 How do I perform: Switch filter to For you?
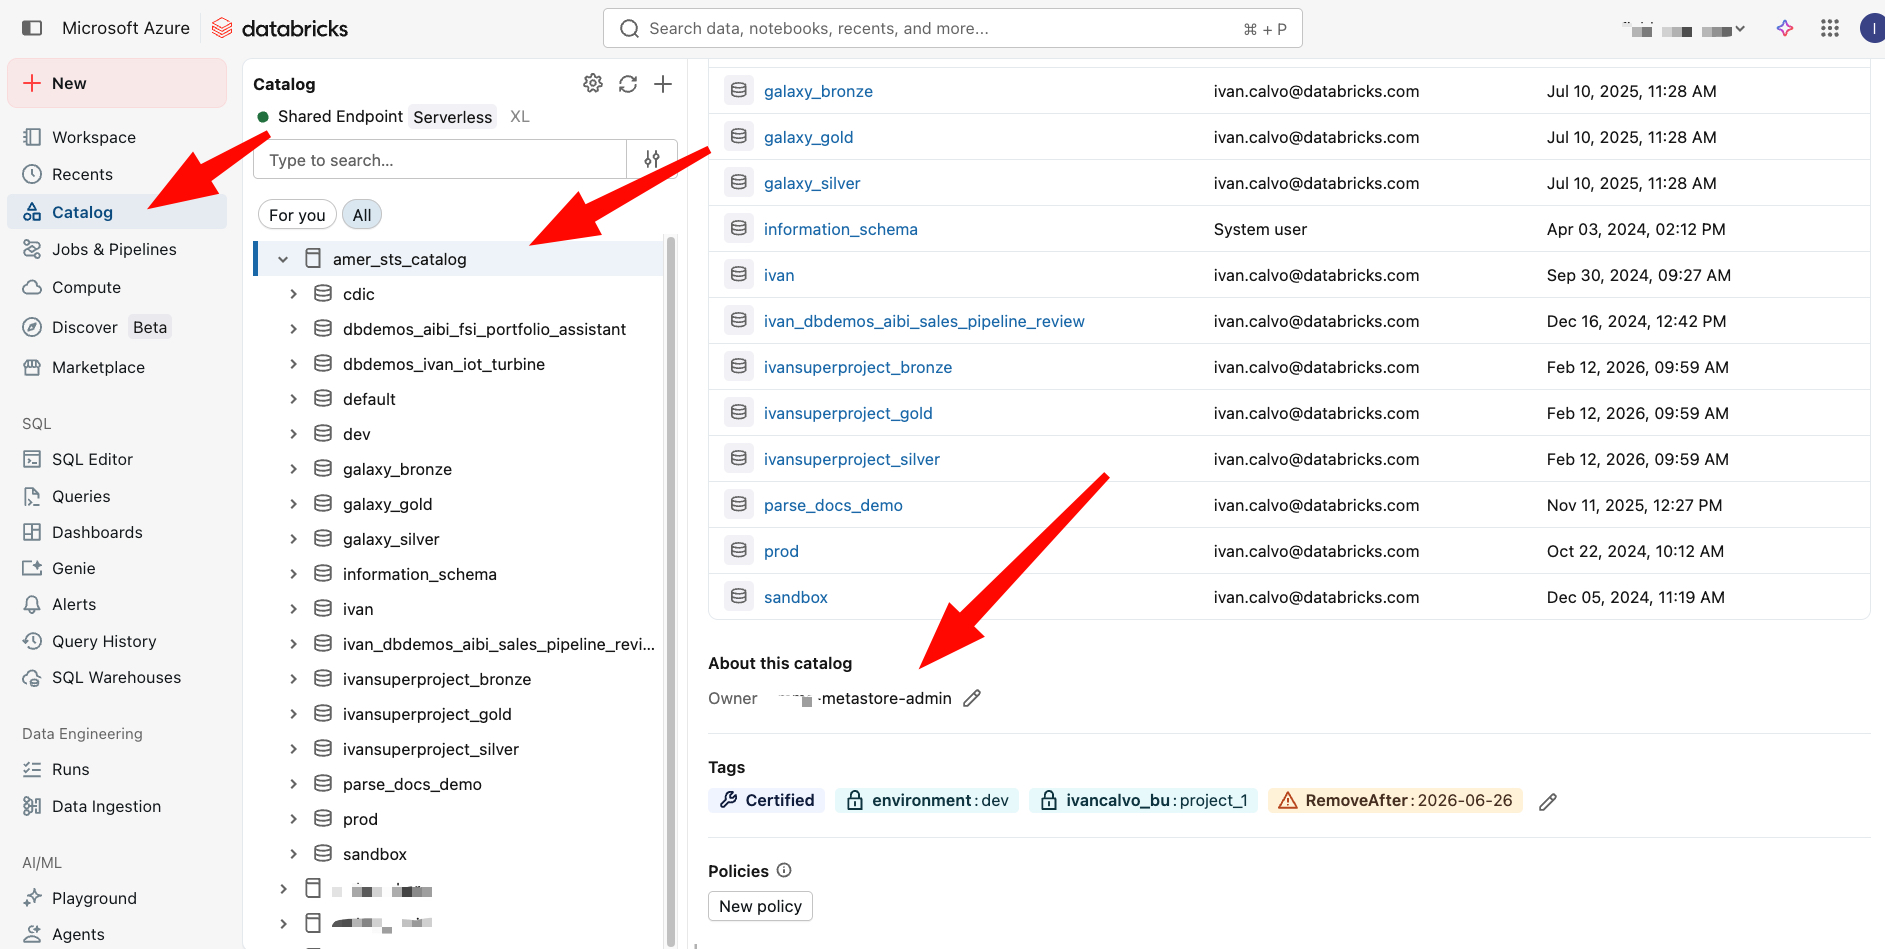point(297,215)
